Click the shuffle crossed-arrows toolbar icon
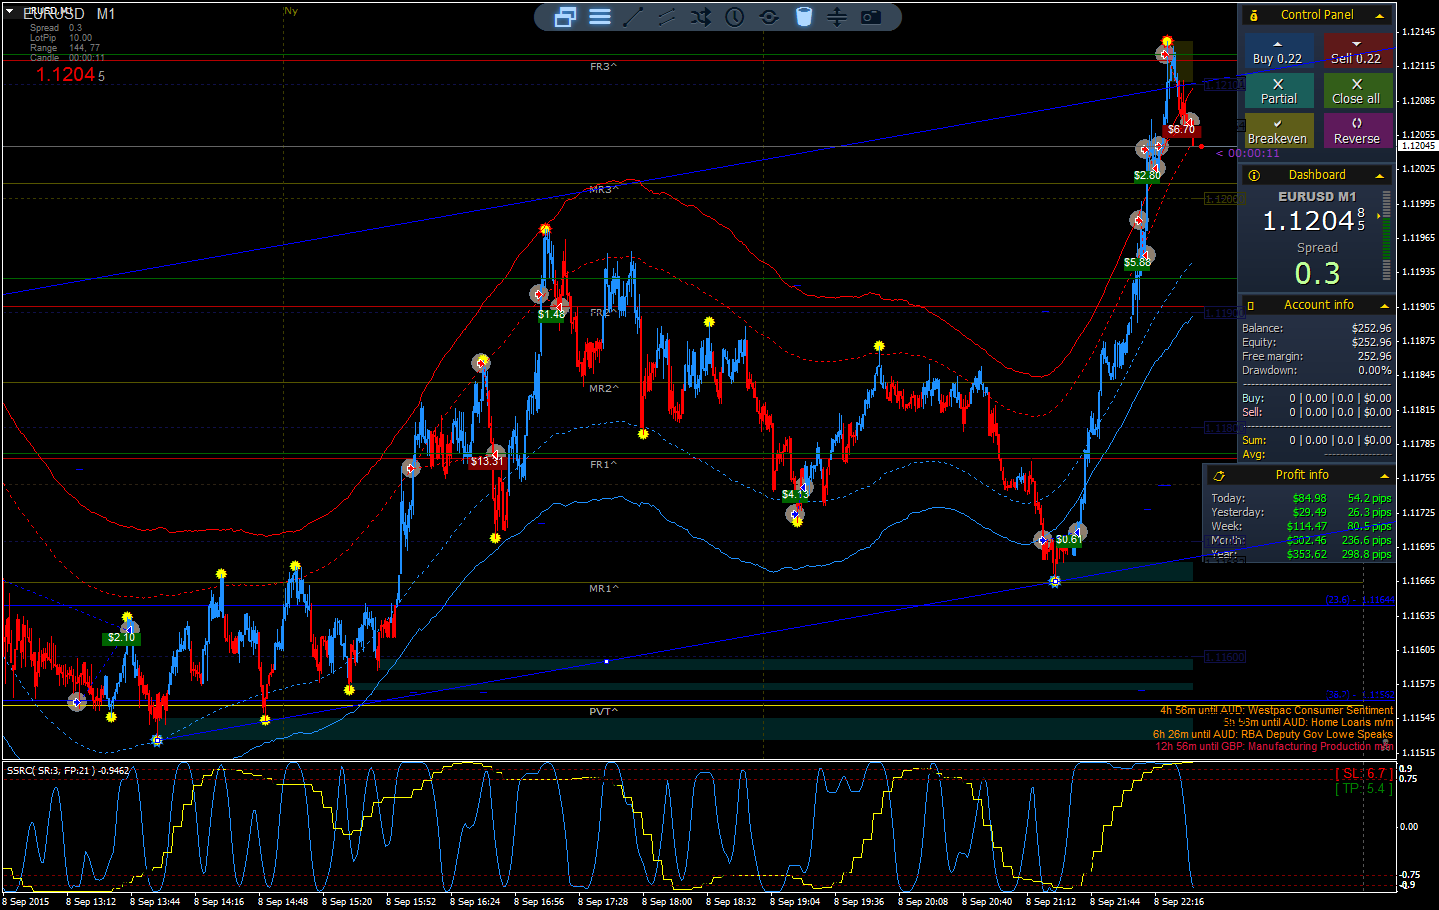Image resolution: width=1439 pixels, height=910 pixels. [701, 17]
